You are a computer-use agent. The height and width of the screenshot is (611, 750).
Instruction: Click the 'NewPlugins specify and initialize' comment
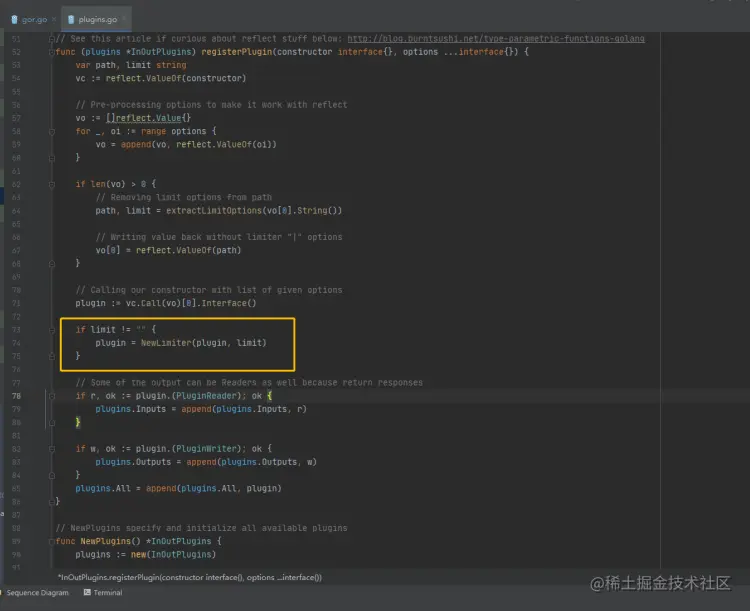click(201, 528)
